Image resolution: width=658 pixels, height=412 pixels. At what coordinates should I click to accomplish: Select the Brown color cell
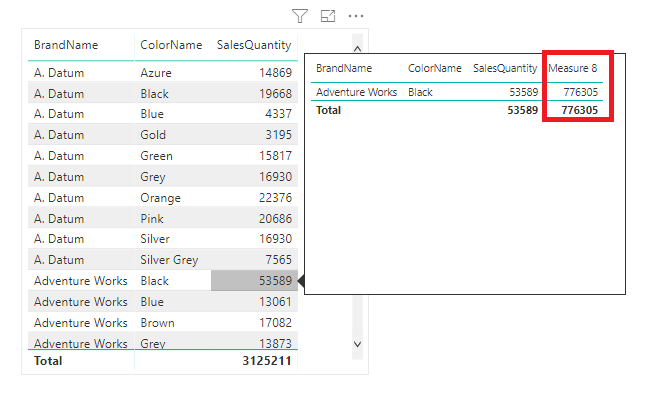[157, 323]
